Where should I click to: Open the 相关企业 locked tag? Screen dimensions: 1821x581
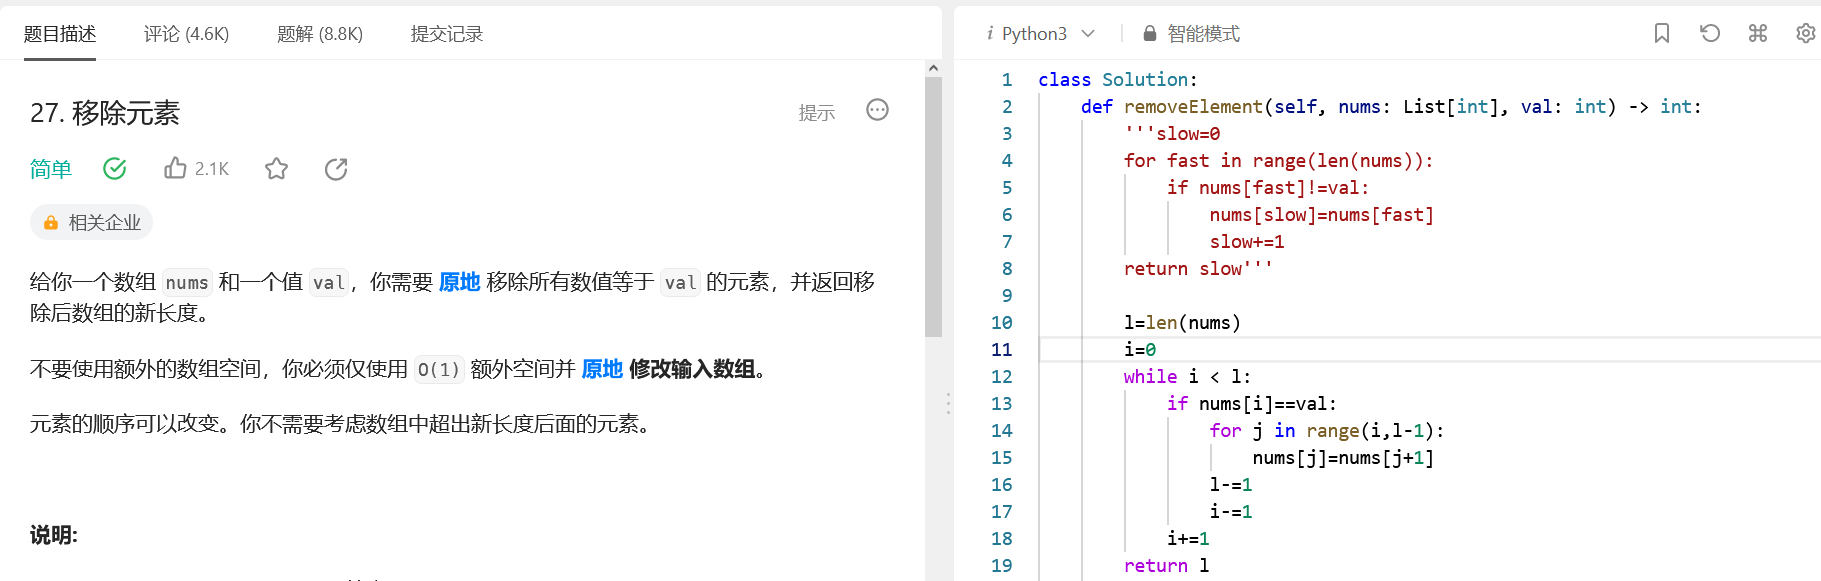[x=91, y=222]
